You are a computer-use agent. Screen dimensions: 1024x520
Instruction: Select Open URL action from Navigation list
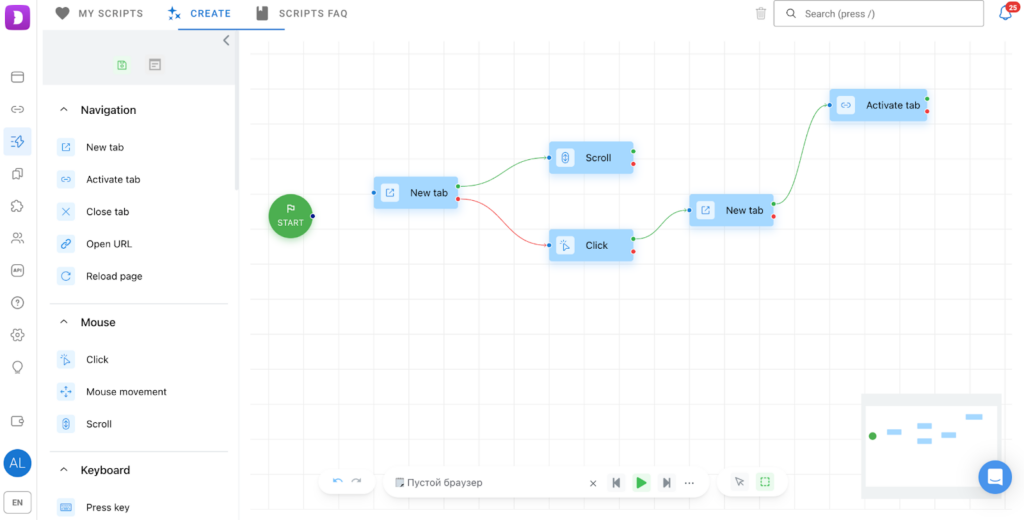pyautogui.click(x=108, y=244)
